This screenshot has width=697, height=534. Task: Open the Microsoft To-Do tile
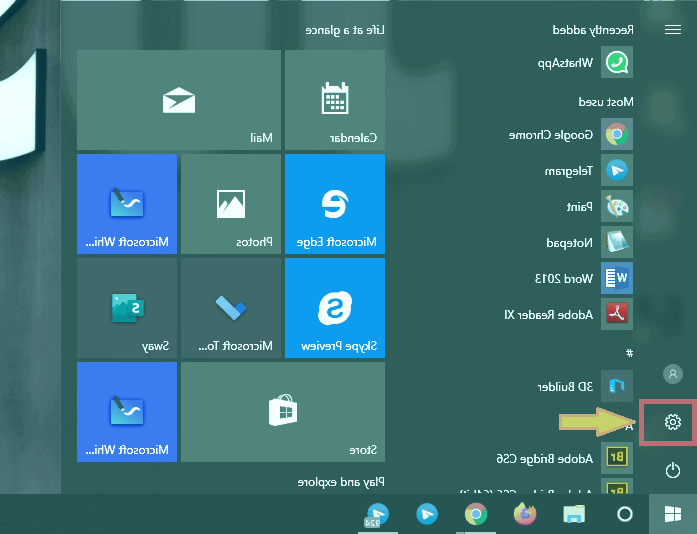pyautogui.click(x=231, y=308)
